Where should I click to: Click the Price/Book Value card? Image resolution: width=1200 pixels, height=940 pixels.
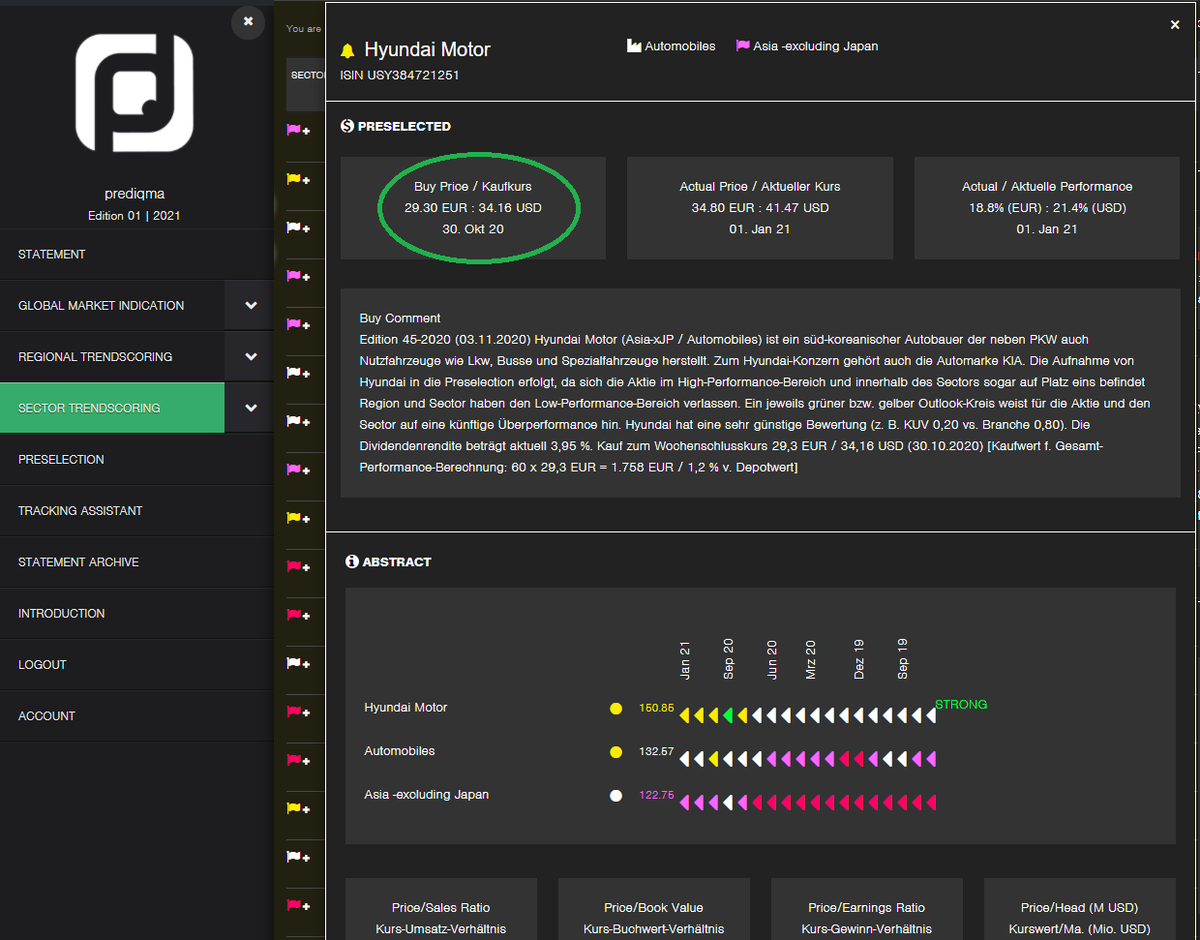[x=654, y=909]
